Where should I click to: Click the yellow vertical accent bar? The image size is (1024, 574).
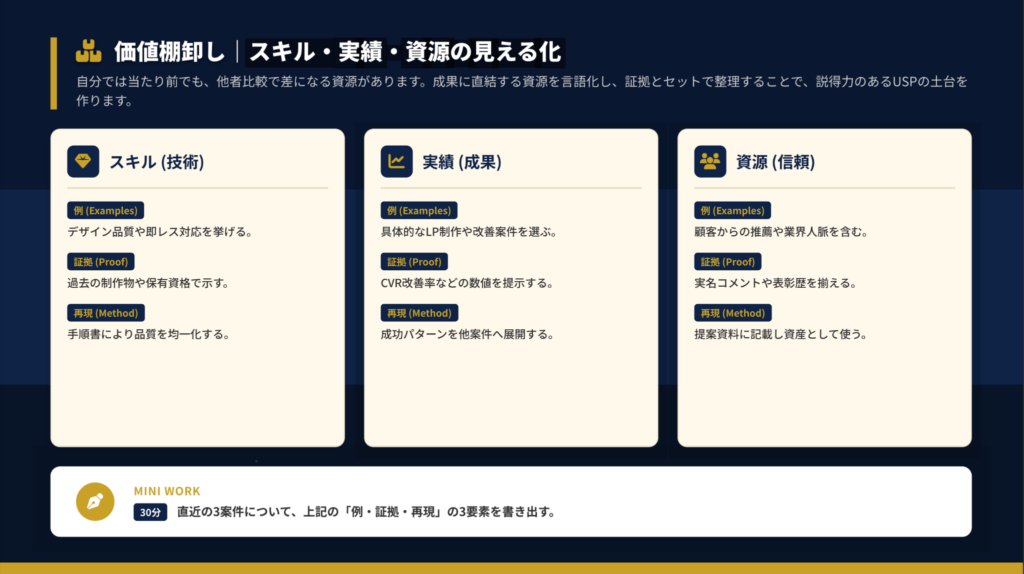tap(54, 73)
